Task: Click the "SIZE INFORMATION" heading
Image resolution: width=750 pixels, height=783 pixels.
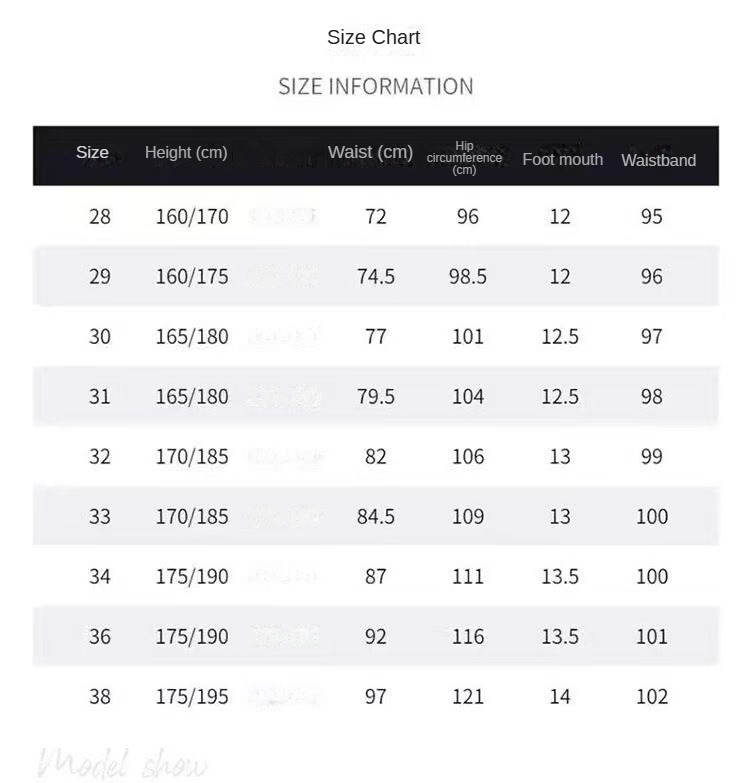Action: 375,86
